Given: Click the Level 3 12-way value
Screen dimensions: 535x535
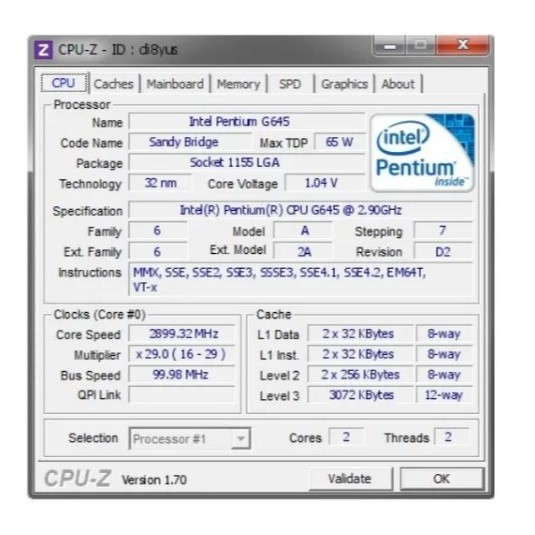Looking at the screenshot, I should point(444,395).
